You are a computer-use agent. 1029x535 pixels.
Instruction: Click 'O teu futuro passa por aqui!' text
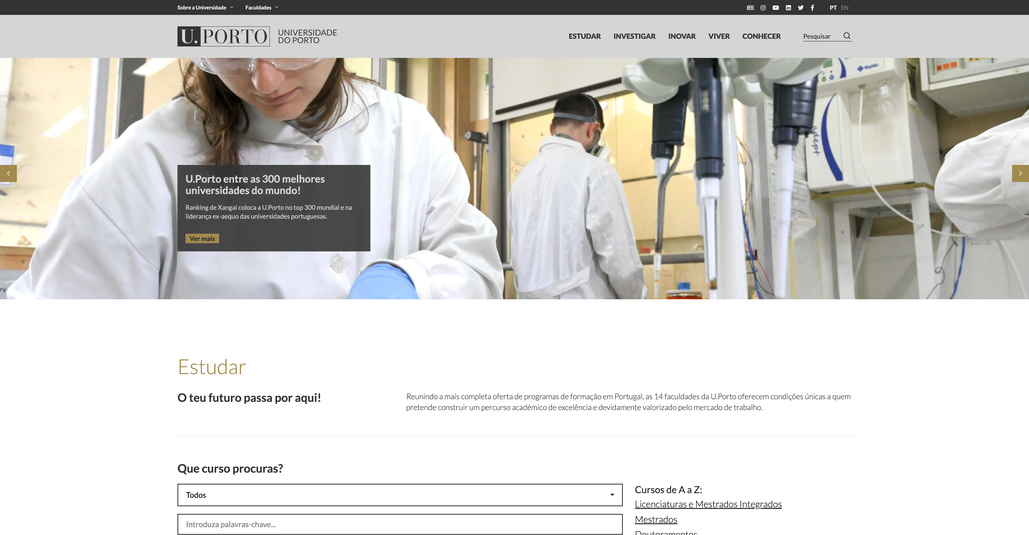249,398
